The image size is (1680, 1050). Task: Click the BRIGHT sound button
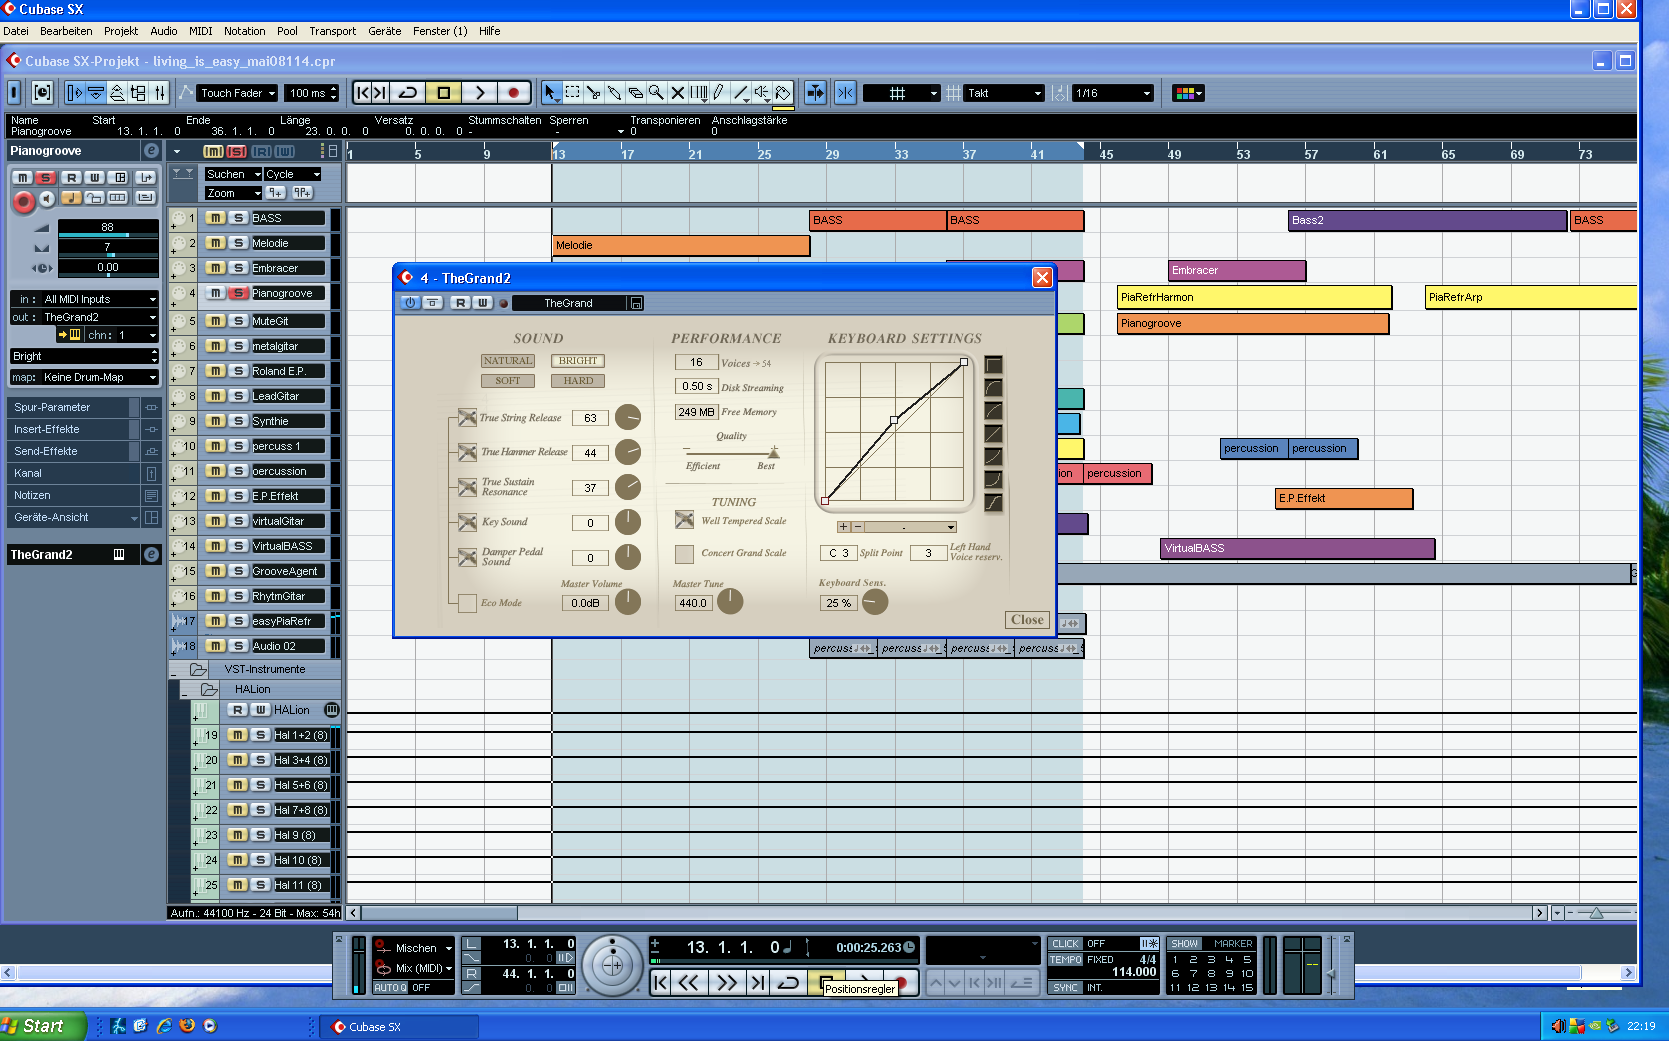click(x=577, y=361)
